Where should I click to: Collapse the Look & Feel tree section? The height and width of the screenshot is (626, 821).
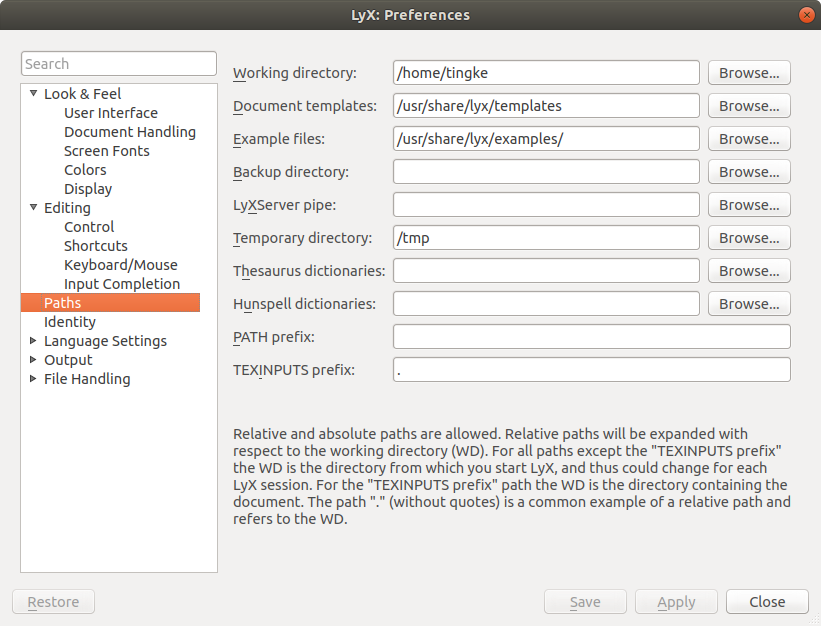[34, 94]
